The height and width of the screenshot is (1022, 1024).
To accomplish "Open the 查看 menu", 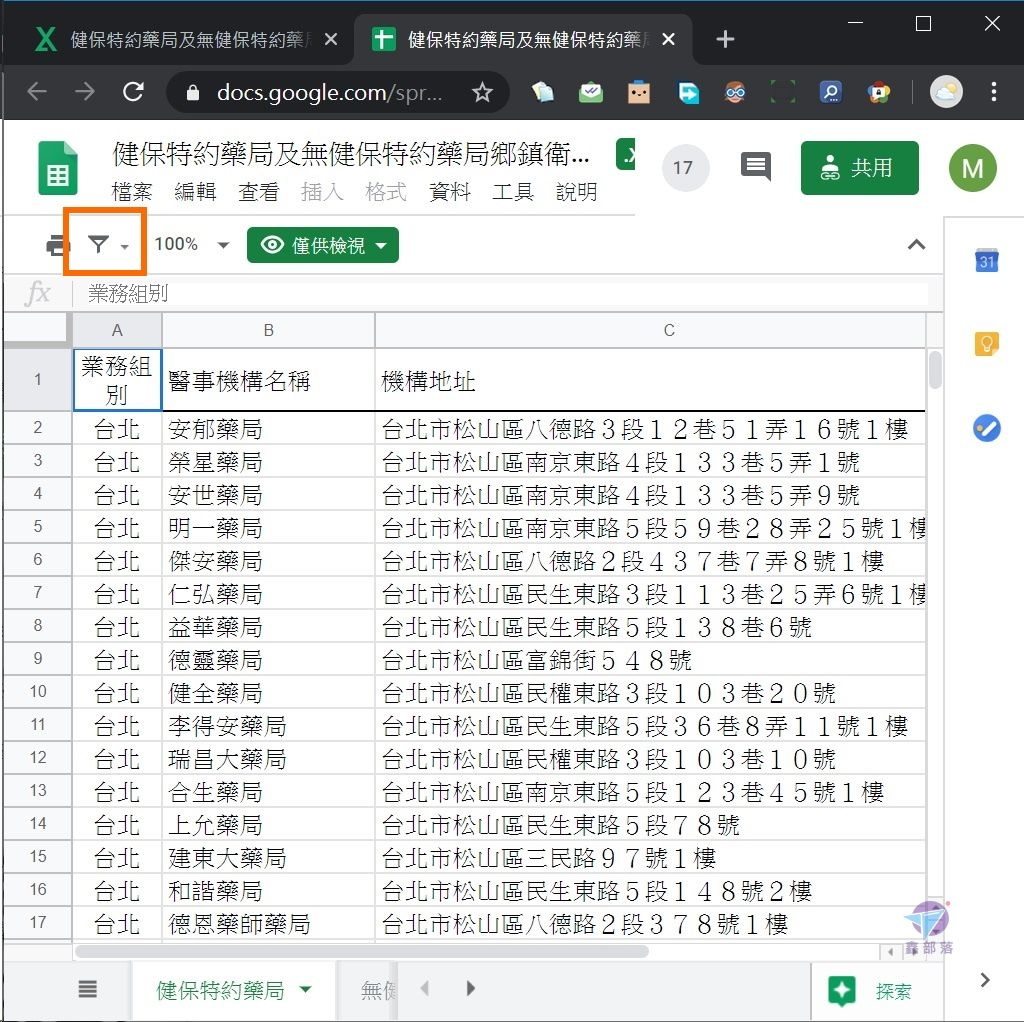I will pyautogui.click(x=259, y=191).
